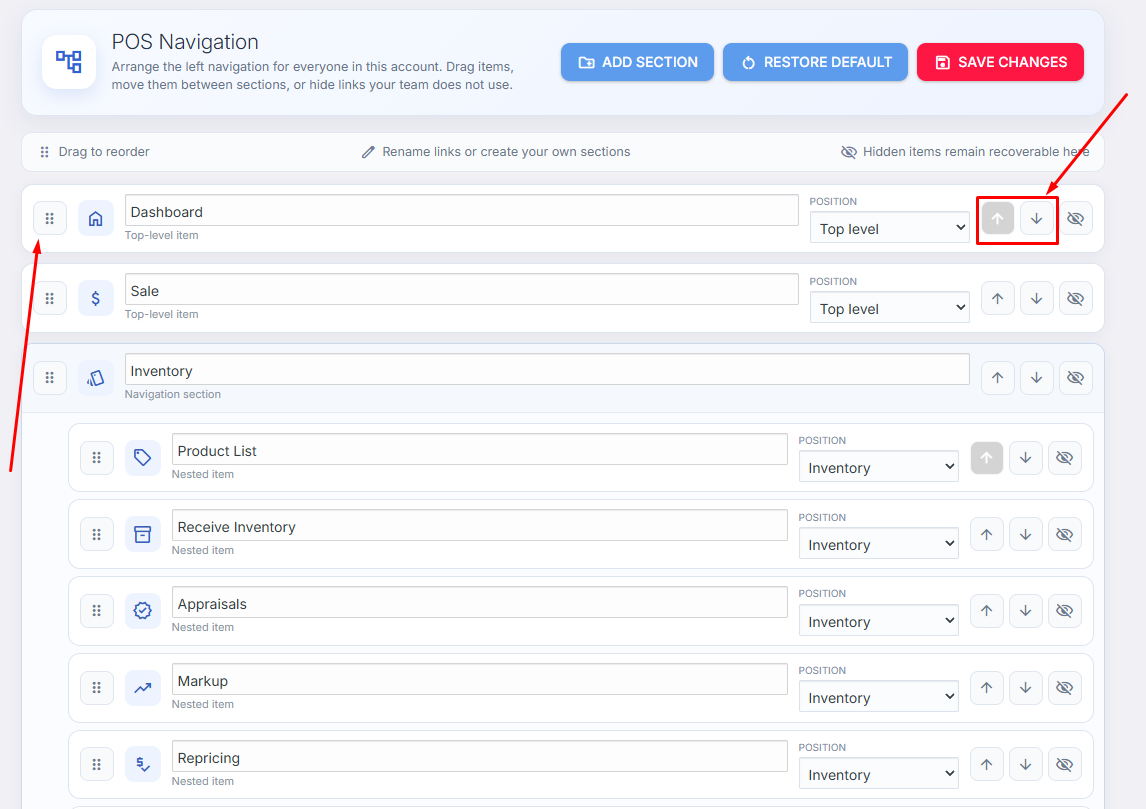Click the Sale dollar icon
The width and height of the screenshot is (1146, 809).
(96, 298)
